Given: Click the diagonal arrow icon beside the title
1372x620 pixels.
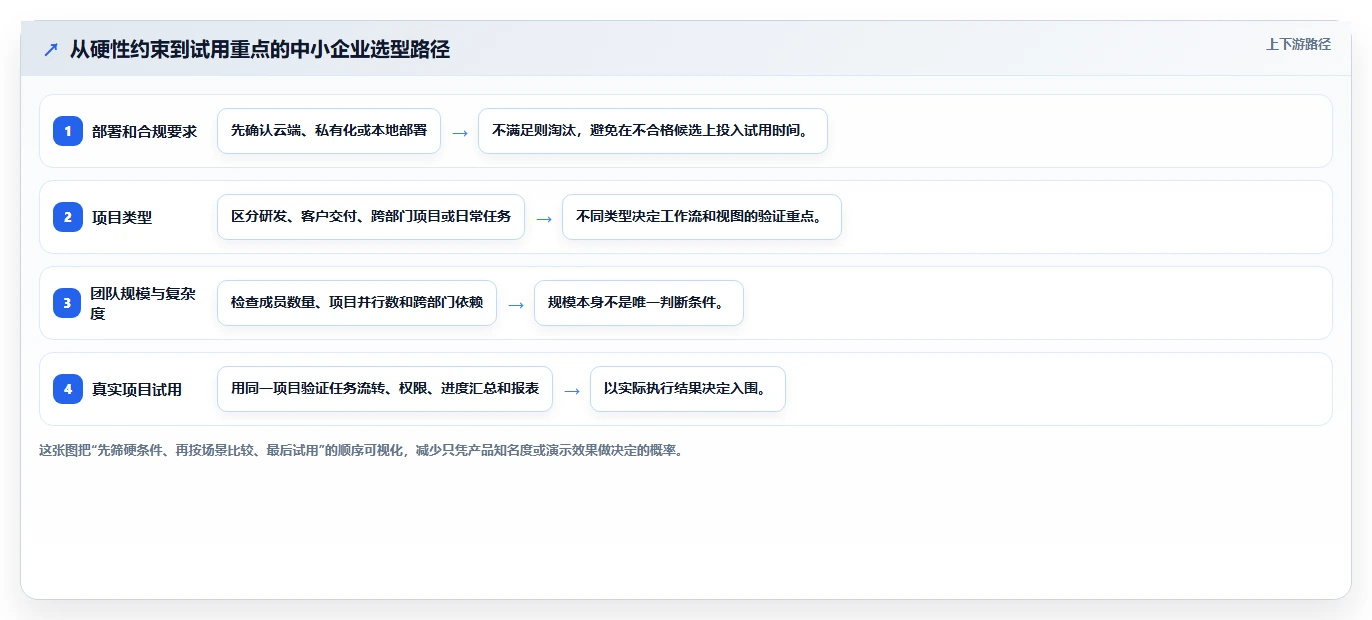Looking at the screenshot, I should pos(51,50).
